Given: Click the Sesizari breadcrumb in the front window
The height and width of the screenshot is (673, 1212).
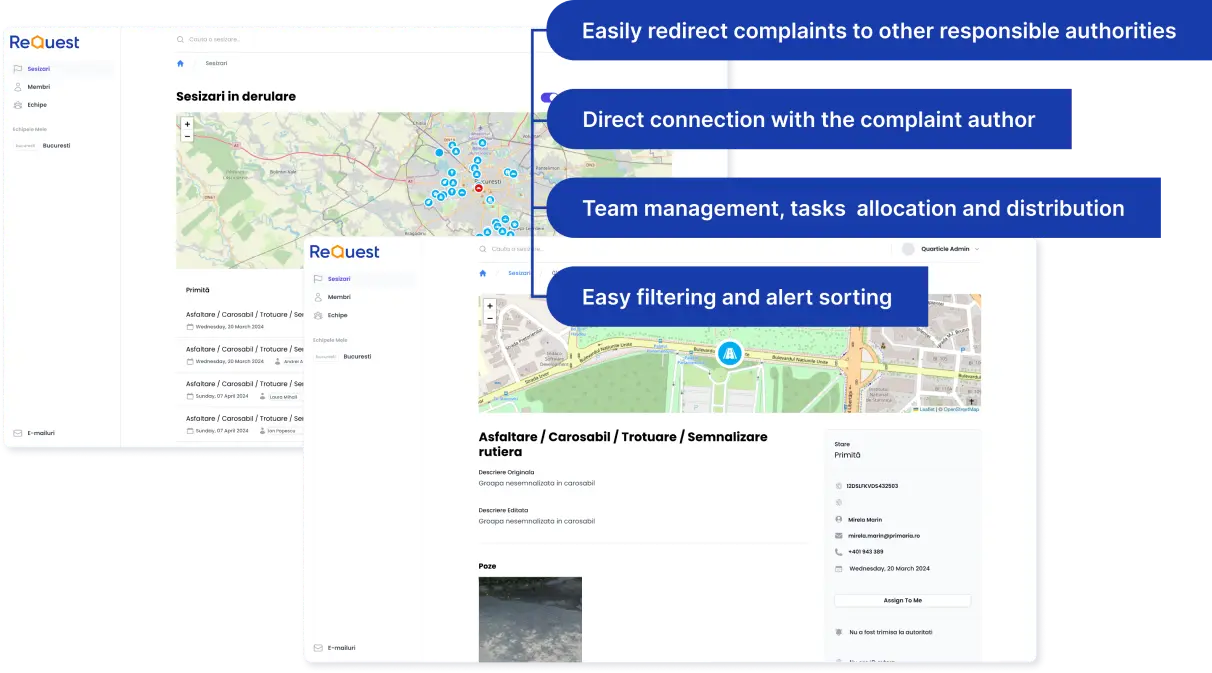Looking at the screenshot, I should 519,273.
